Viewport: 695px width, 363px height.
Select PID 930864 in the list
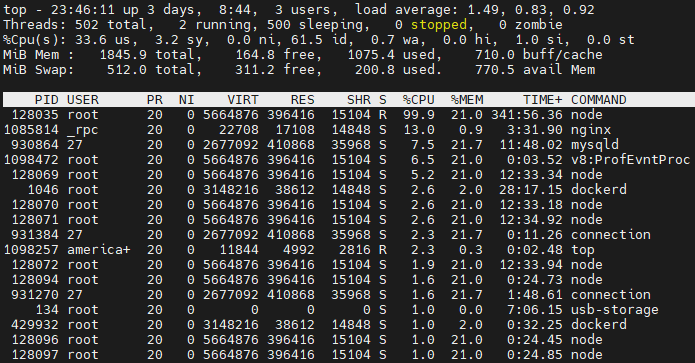pos(35,145)
